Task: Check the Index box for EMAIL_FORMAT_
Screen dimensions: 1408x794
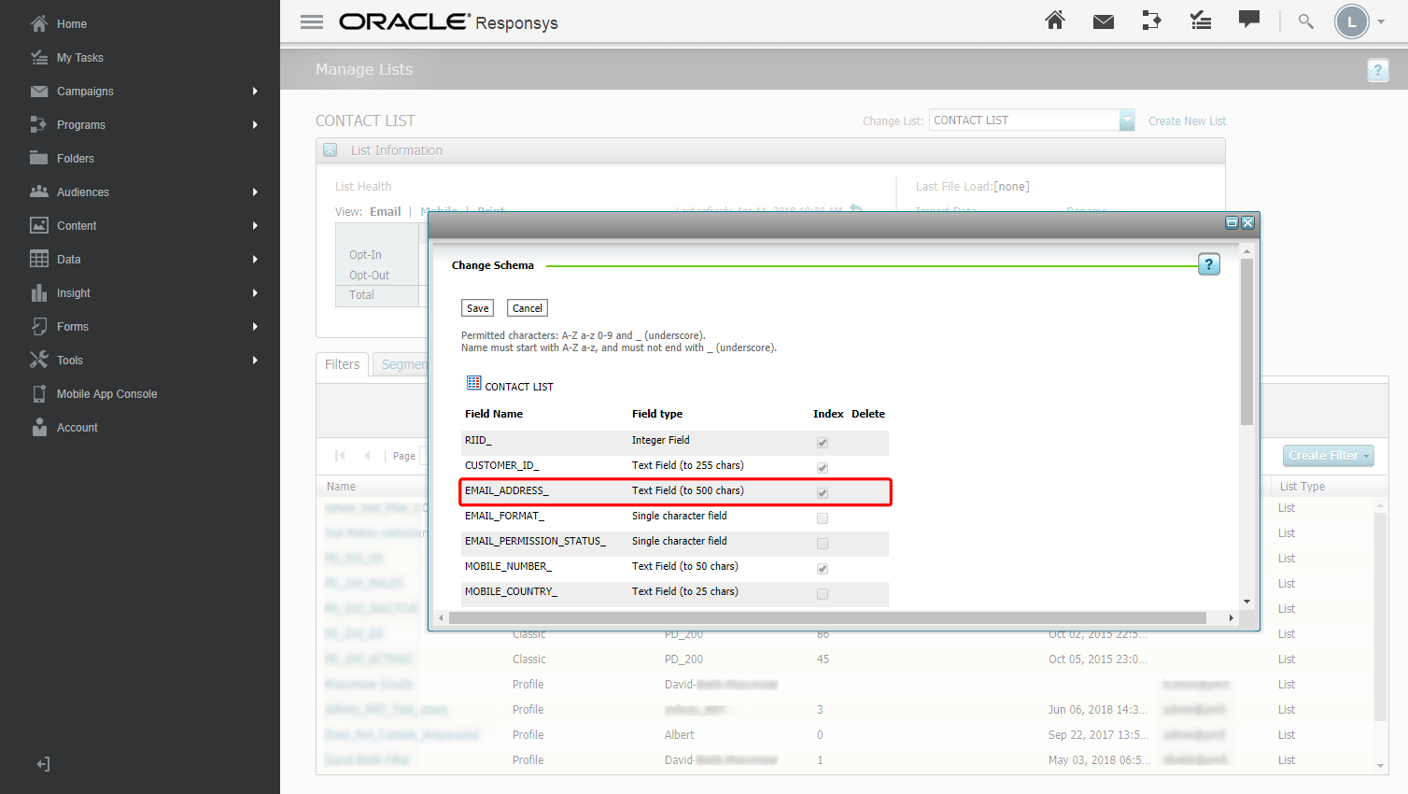Action: pos(822,518)
